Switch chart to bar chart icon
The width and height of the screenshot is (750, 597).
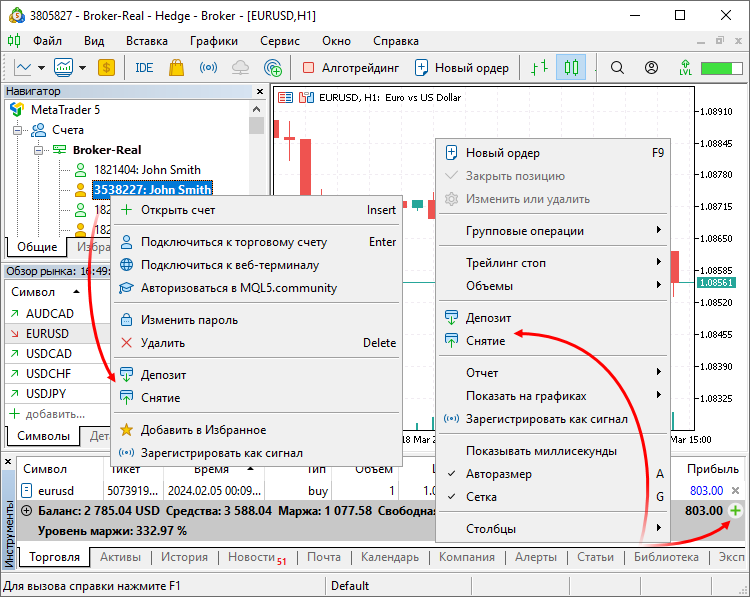pos(540,67)
